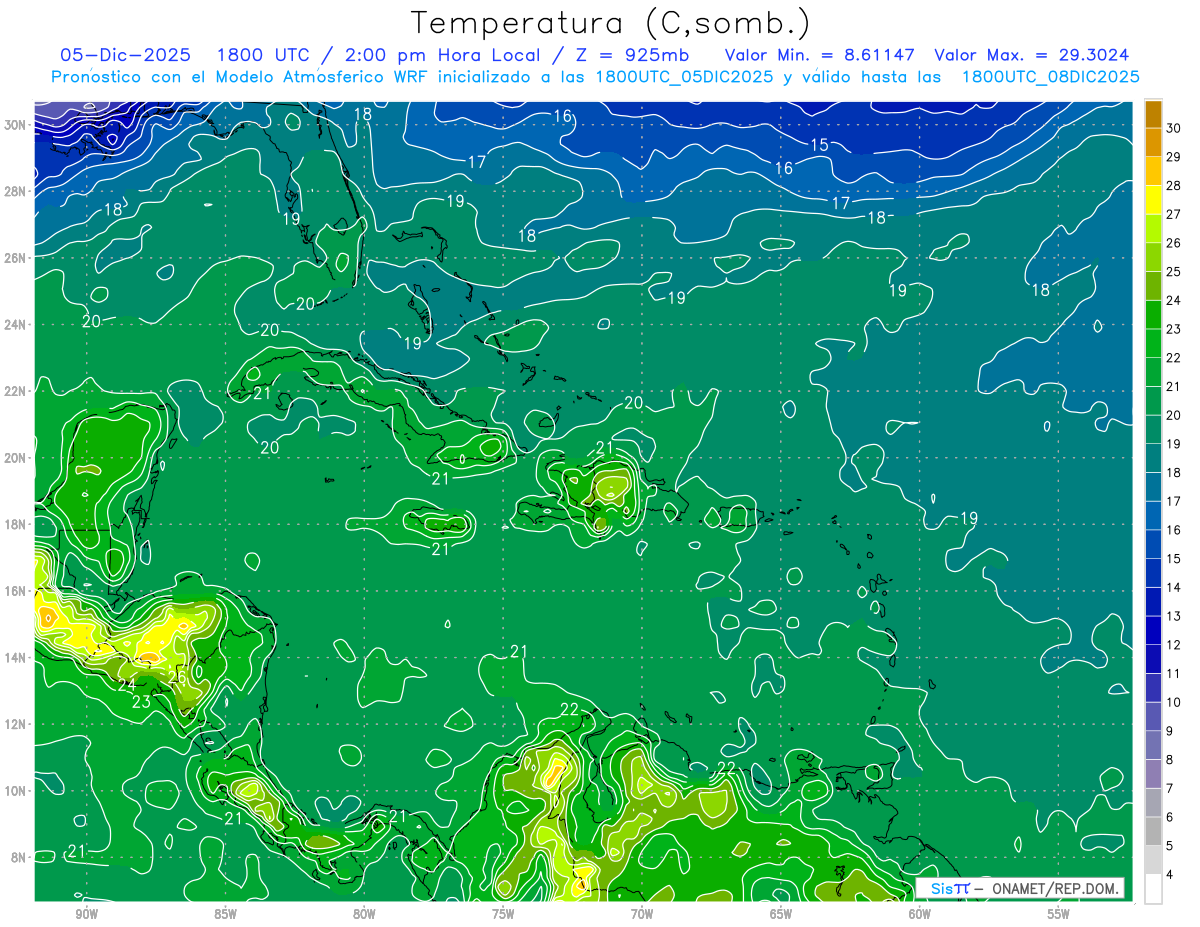Click the contour label 23 over Central America
1200x927 pixels.
[141, 702]
